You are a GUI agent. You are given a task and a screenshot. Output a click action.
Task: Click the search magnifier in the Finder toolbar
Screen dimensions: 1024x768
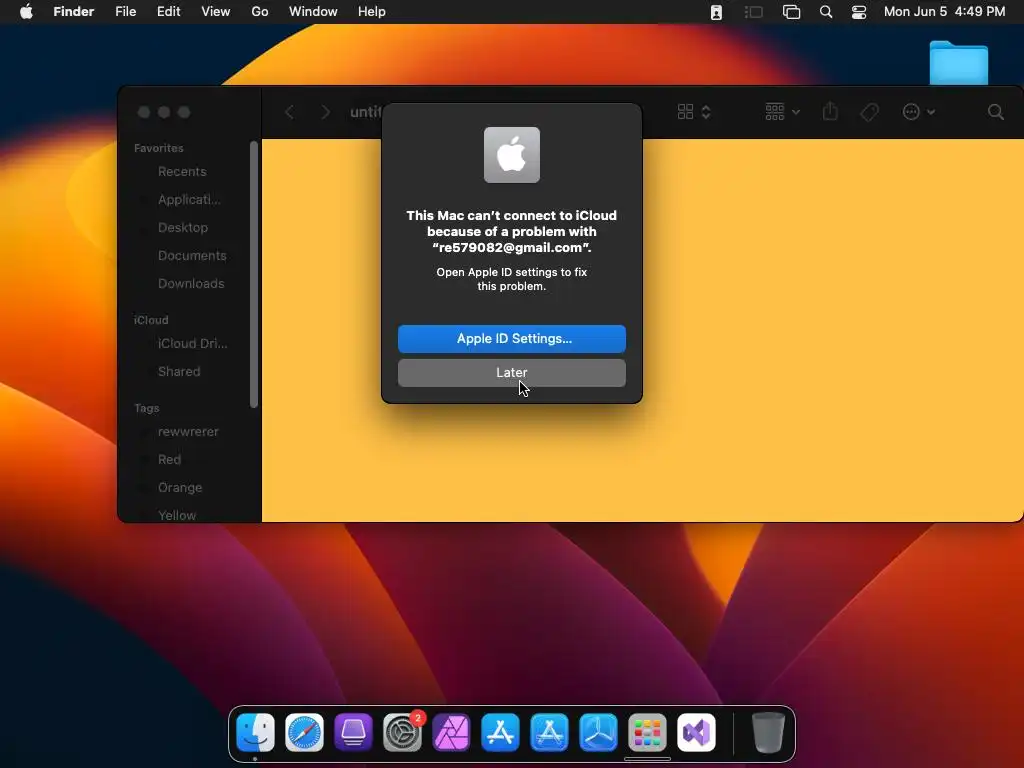pyautogui.click(x=995, y=112)
